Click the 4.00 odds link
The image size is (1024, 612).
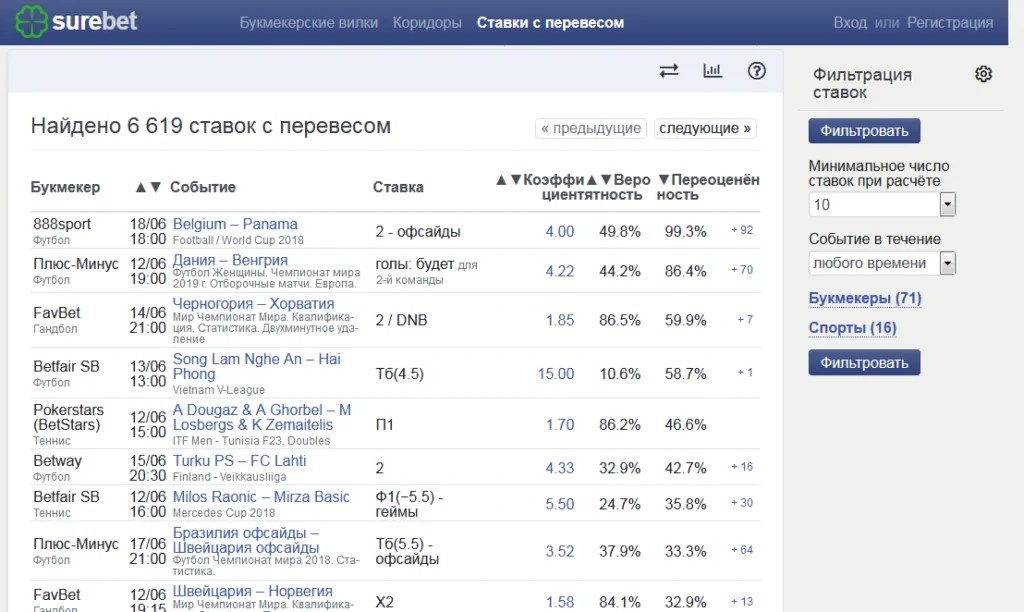coord(560,232)
